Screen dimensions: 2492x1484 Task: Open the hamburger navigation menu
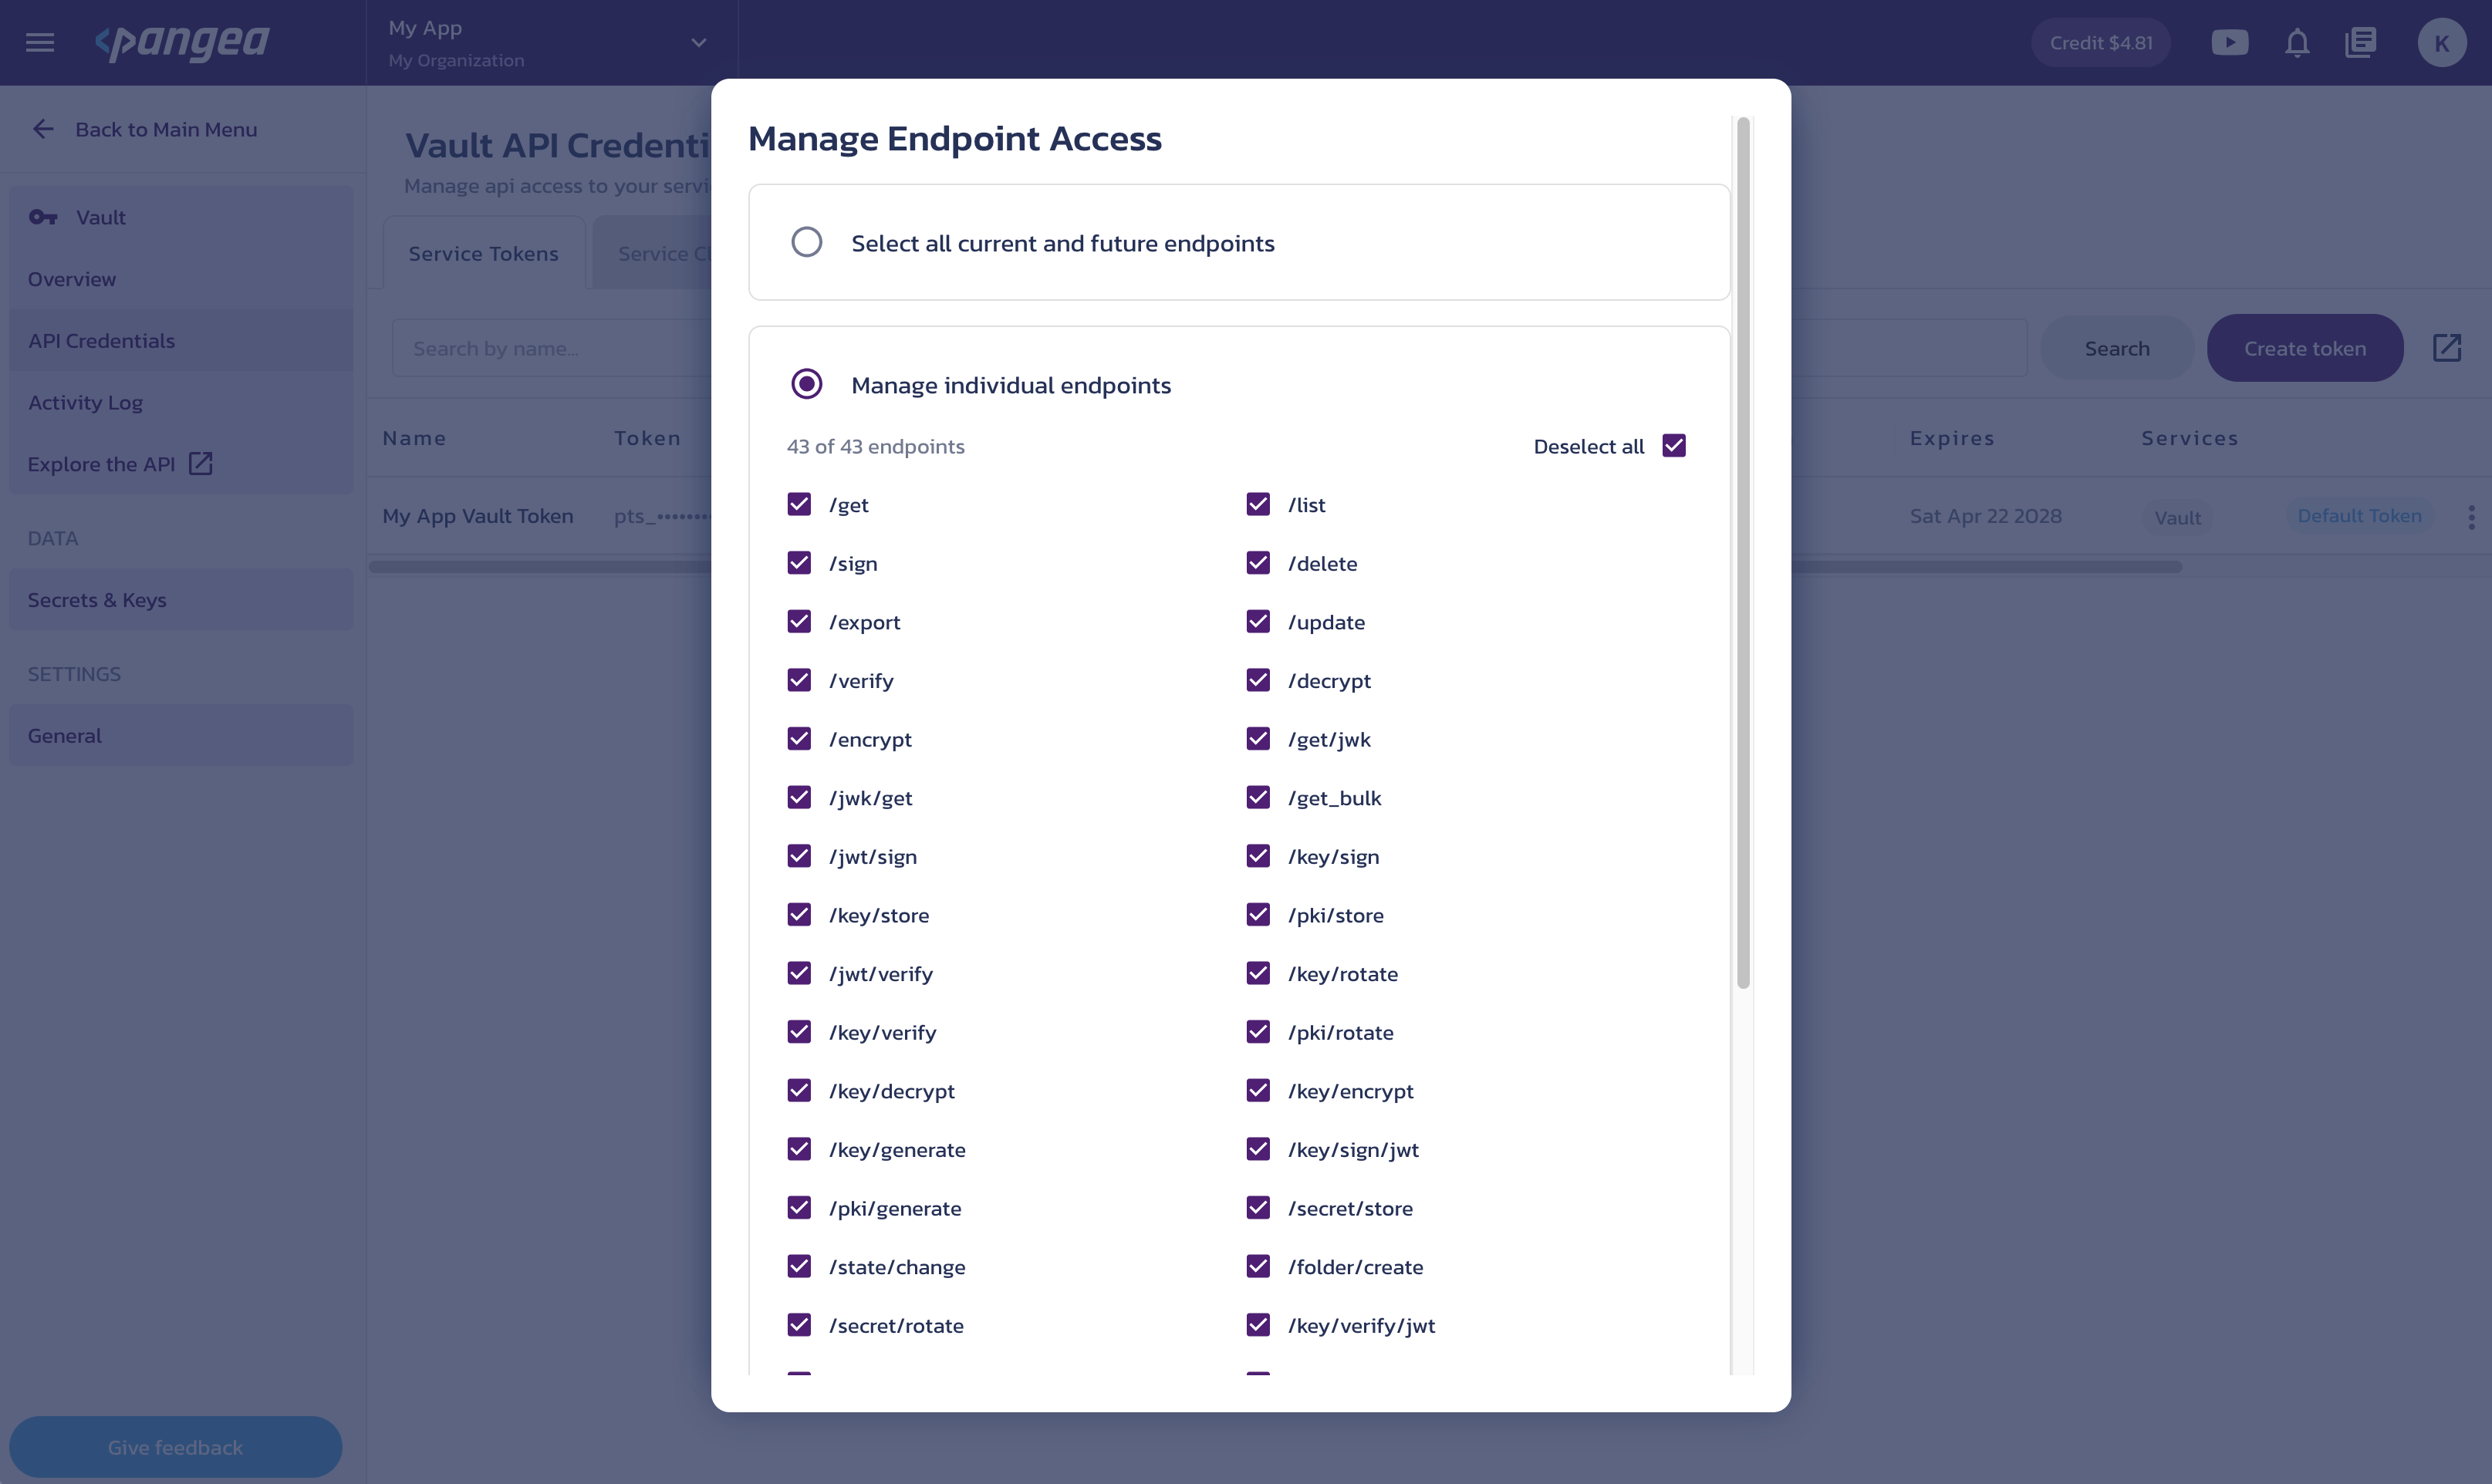[40, 42]
